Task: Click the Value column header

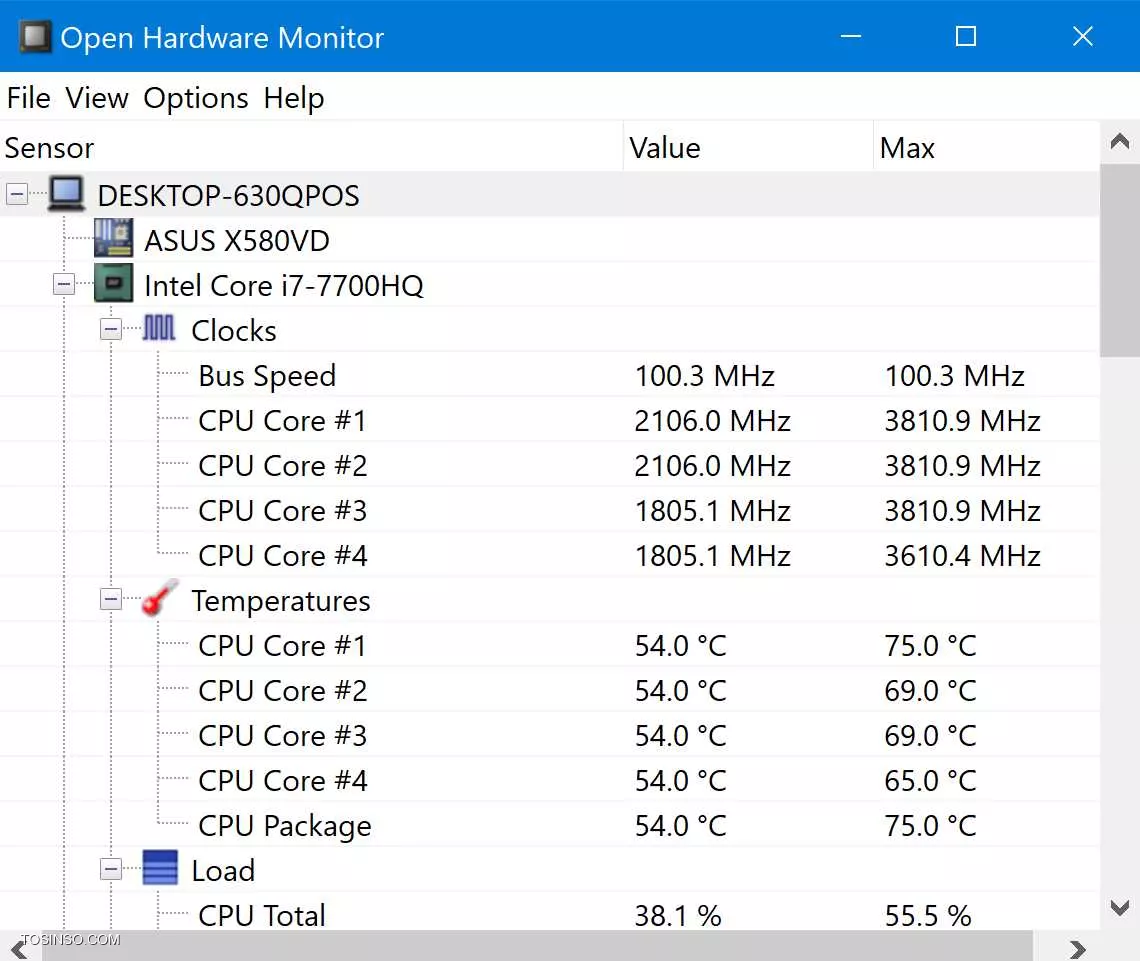Action: point(748,148)
